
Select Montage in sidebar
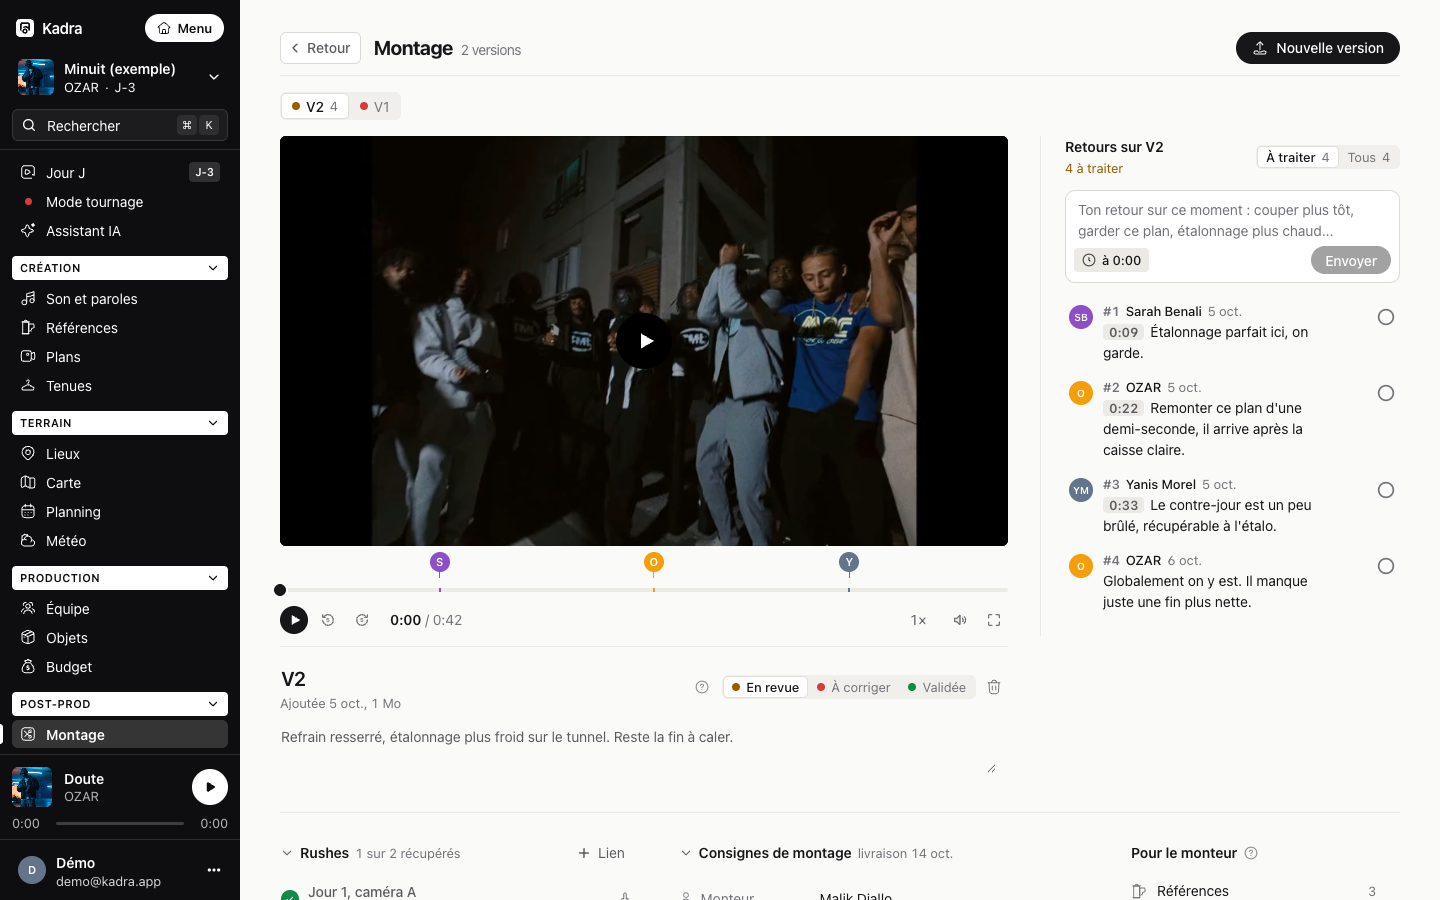(120, 734)
